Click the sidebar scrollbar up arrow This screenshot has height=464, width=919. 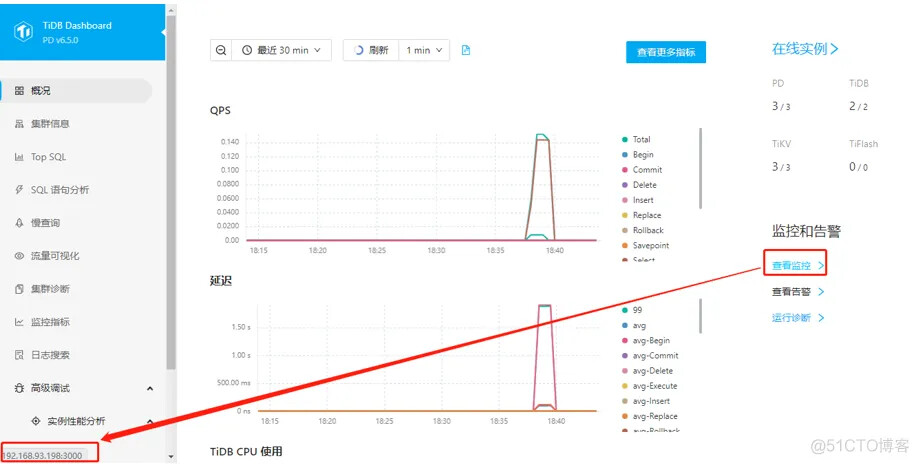click(171, 10)
